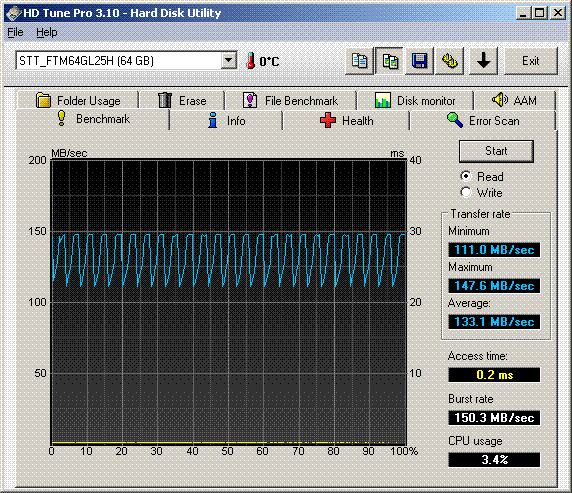Select the Read radio button
572x493 pixels.
click(x=466, y=177)
